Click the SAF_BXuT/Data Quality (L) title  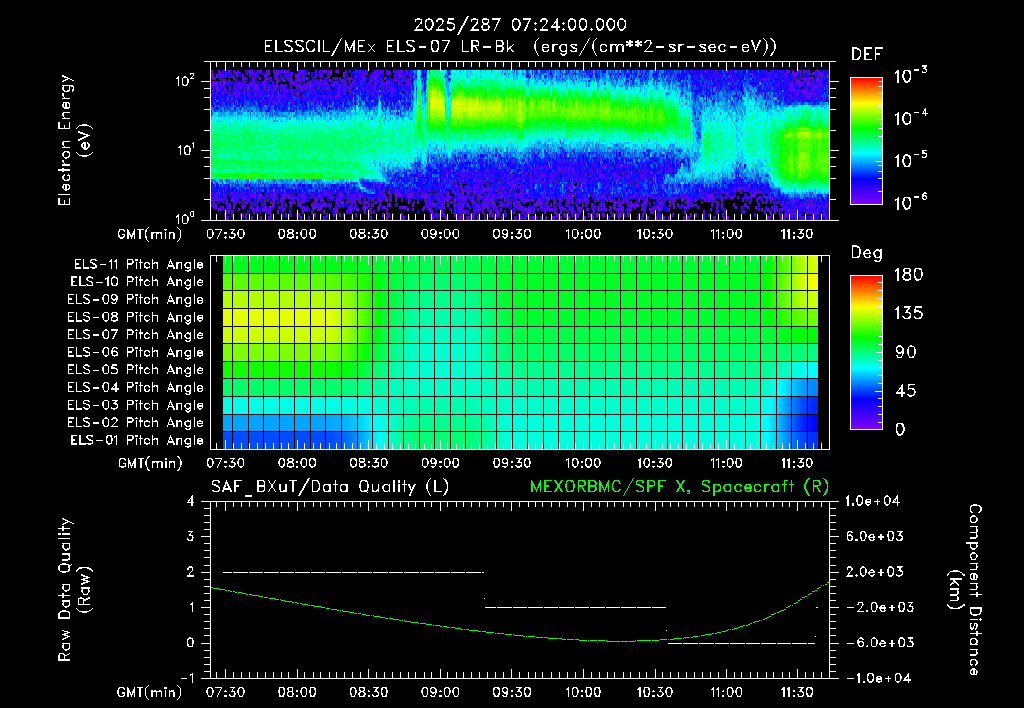[x=330, y=487]
